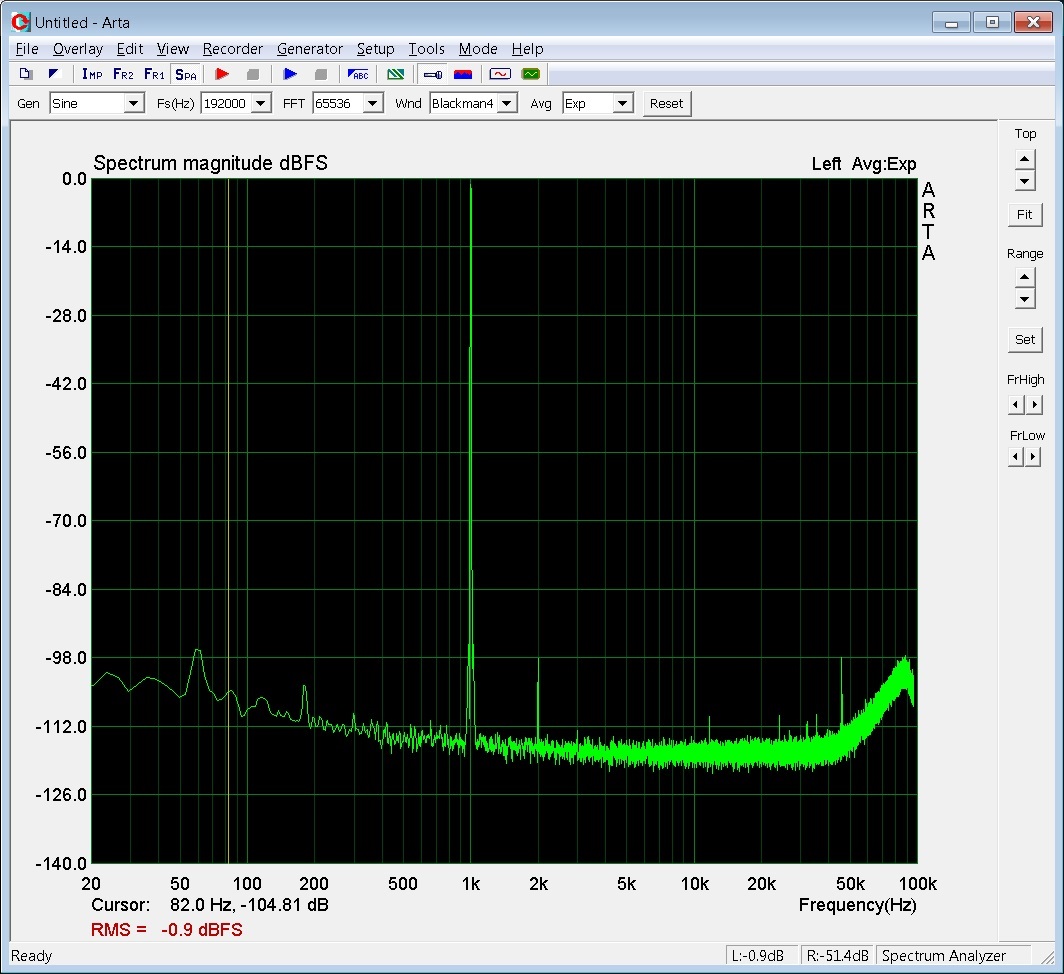Start the generator with the blue play icon
The height and width of the screenshot is (974, 1064).
(x=290, y=74)
